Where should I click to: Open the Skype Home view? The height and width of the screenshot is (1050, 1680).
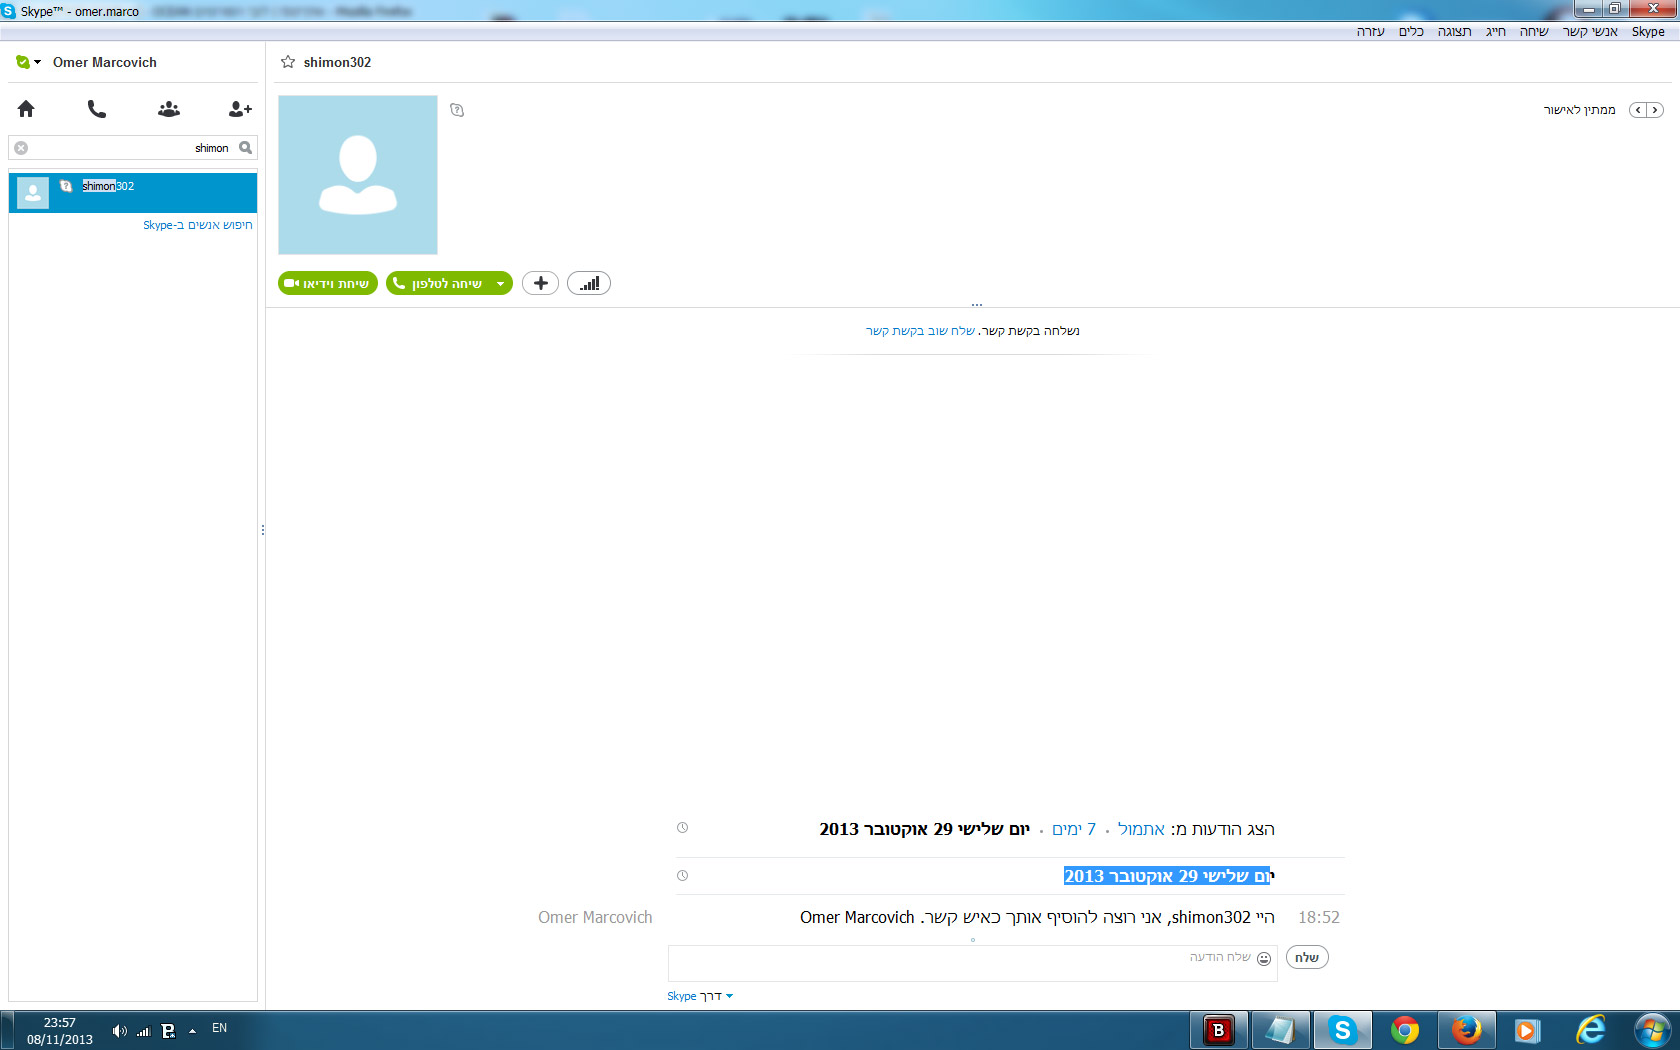point(26,109)
